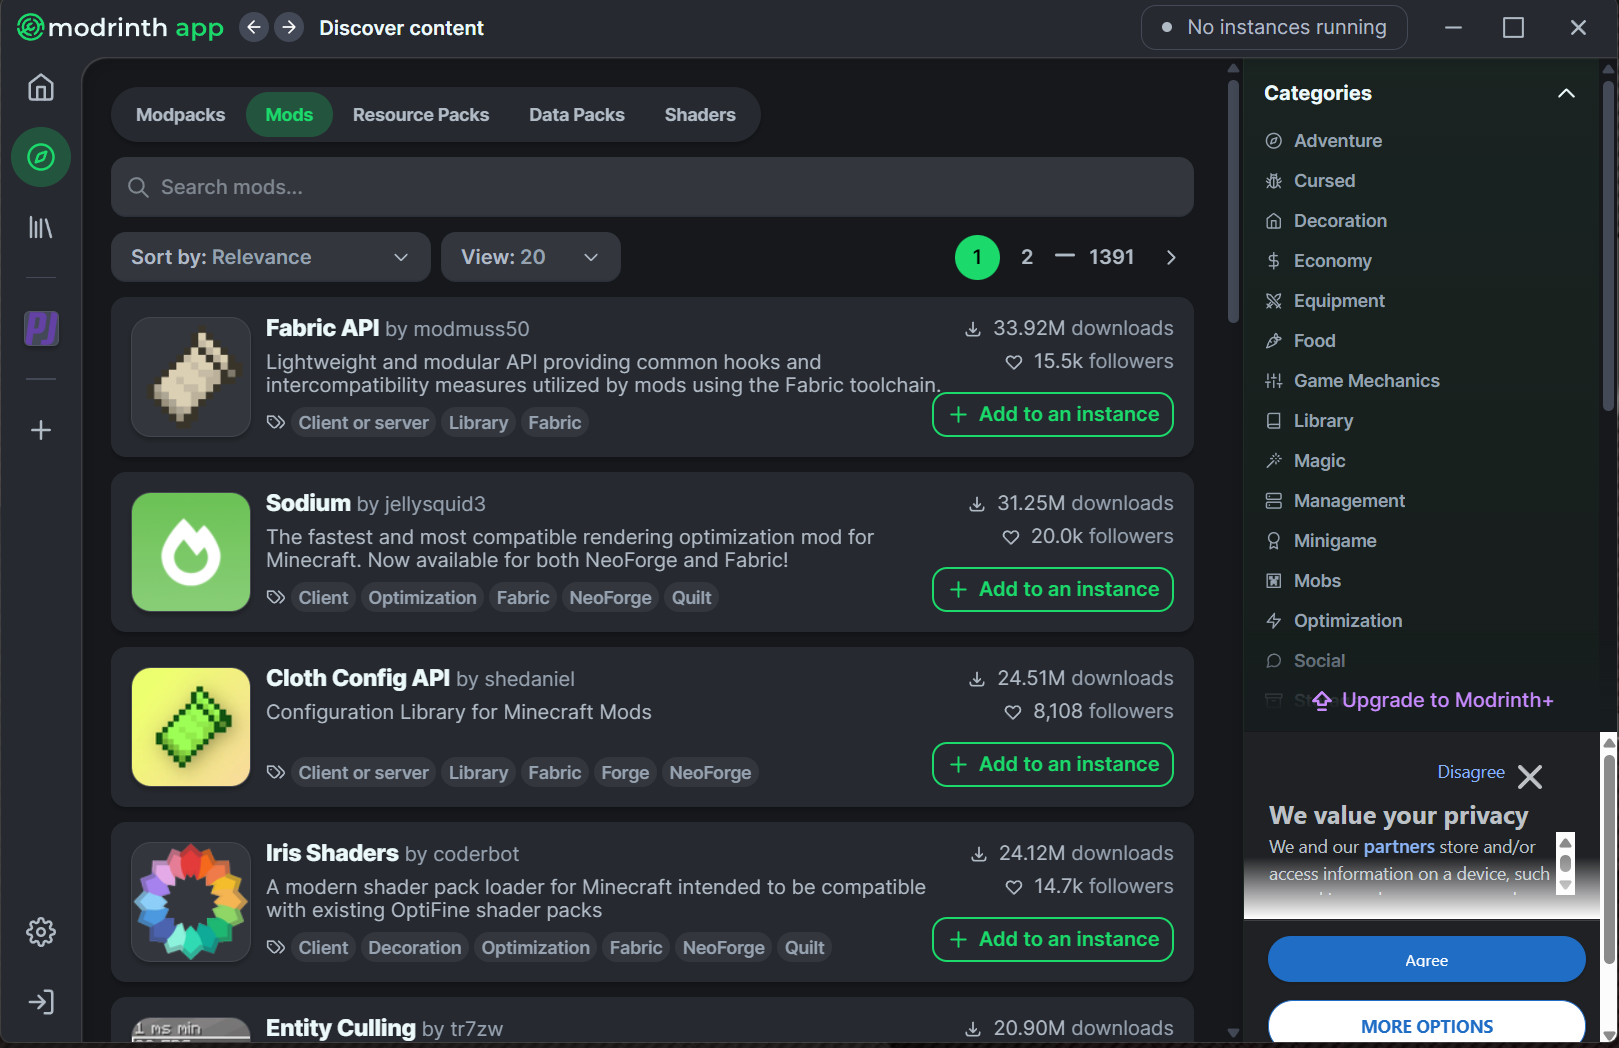The image size is (1619, 1048).
Task: Open Settings gear in sidebar
Action: tap(41, 932)
